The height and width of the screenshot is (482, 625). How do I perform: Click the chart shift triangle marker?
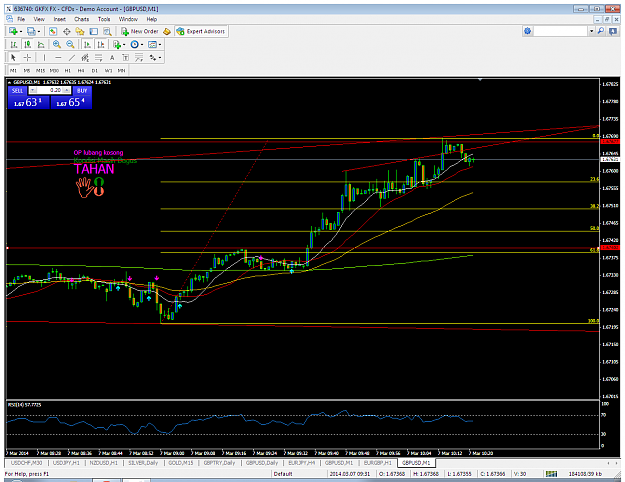[480, 80]
